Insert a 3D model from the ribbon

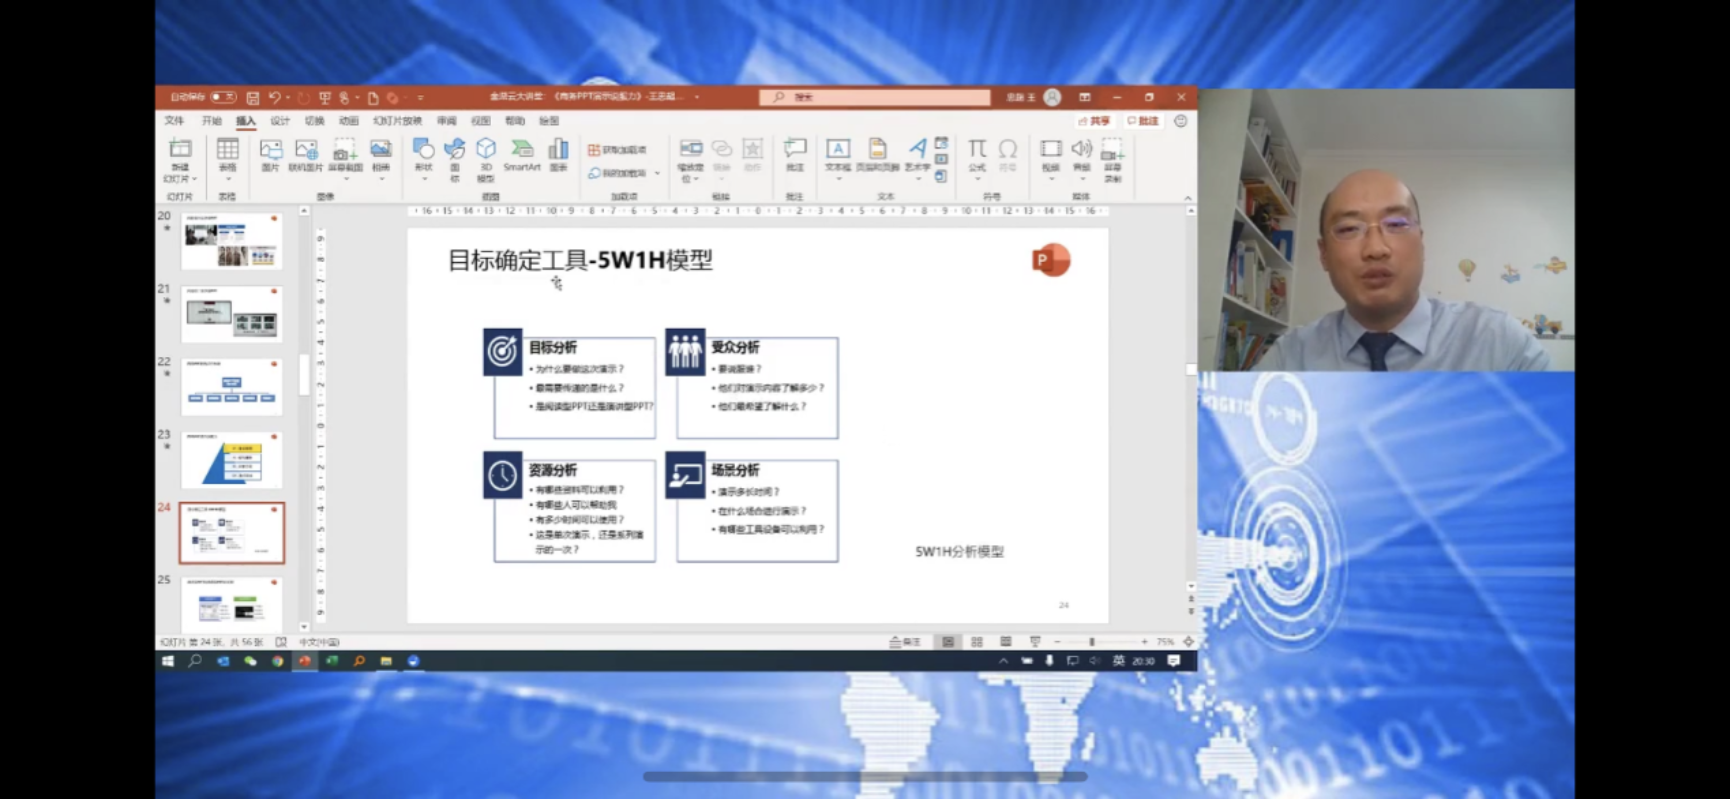click(486, 154)
